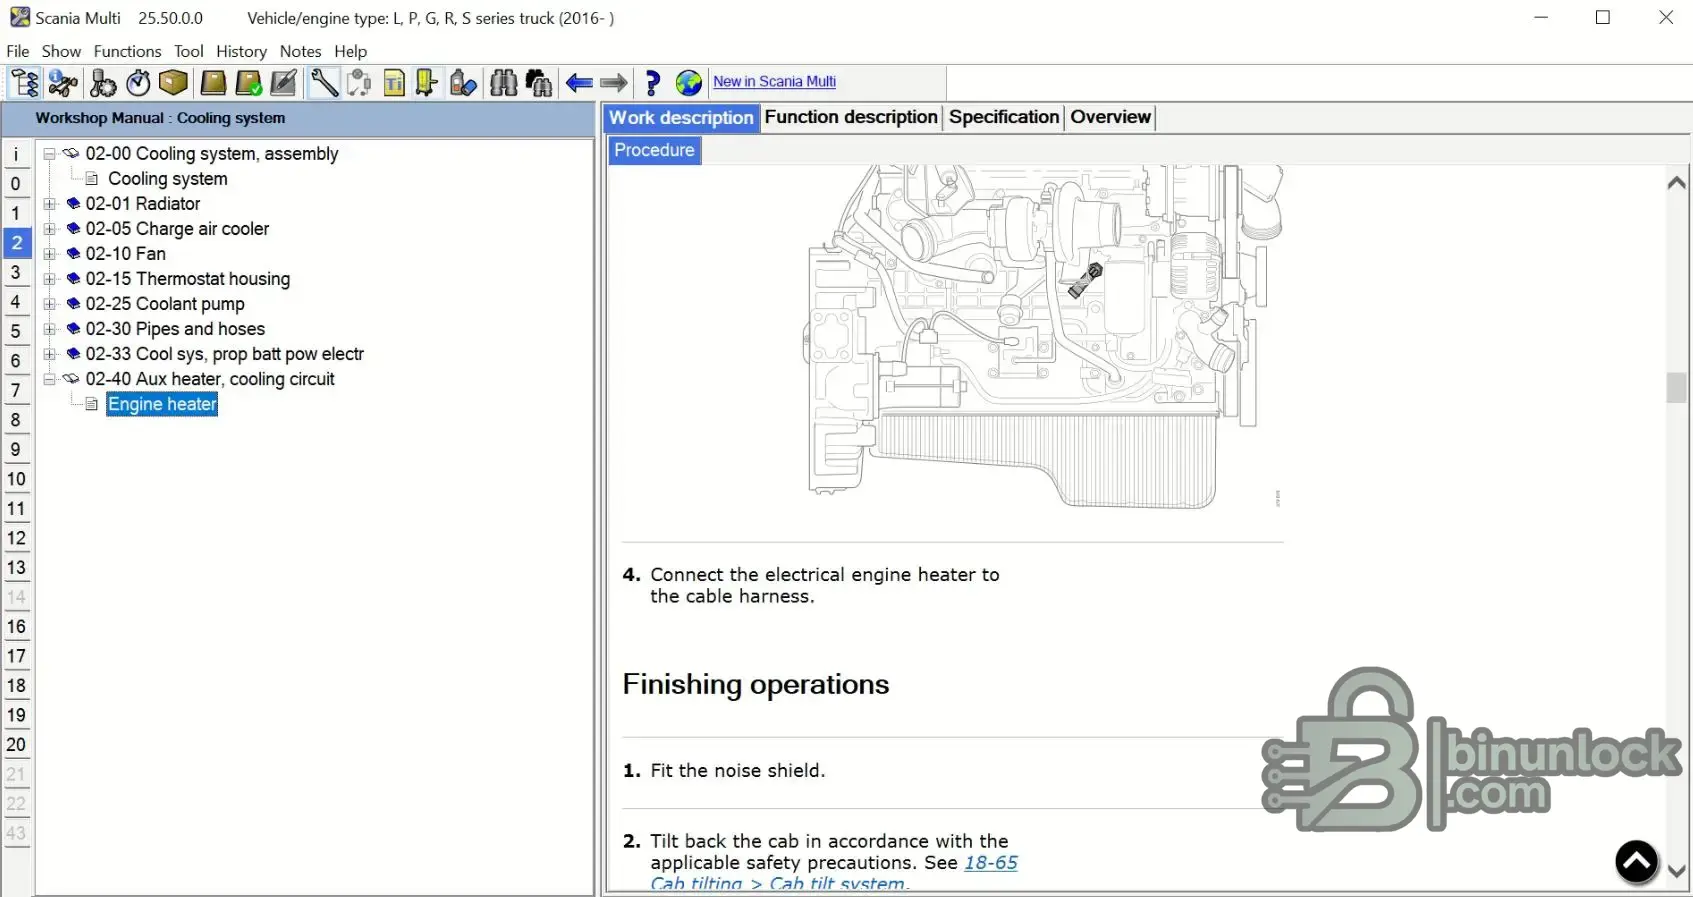The height and width of the screenshot is (897, 1693).
Task: Click the circuit diagram icon beside the wrench
Action: [x=359, y=83]
